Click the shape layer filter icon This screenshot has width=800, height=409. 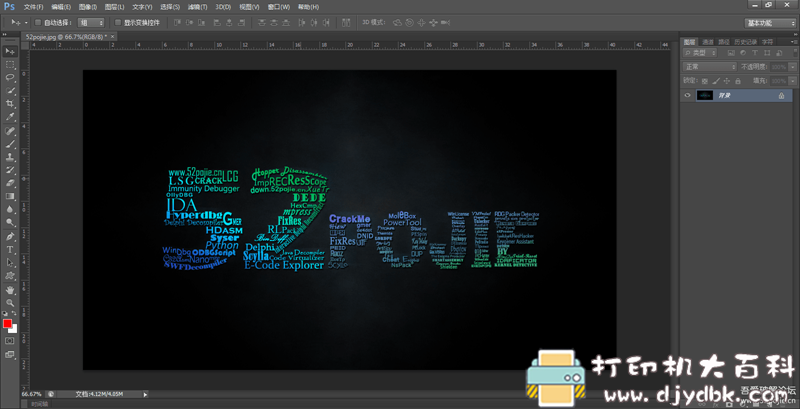click(766, 53)
